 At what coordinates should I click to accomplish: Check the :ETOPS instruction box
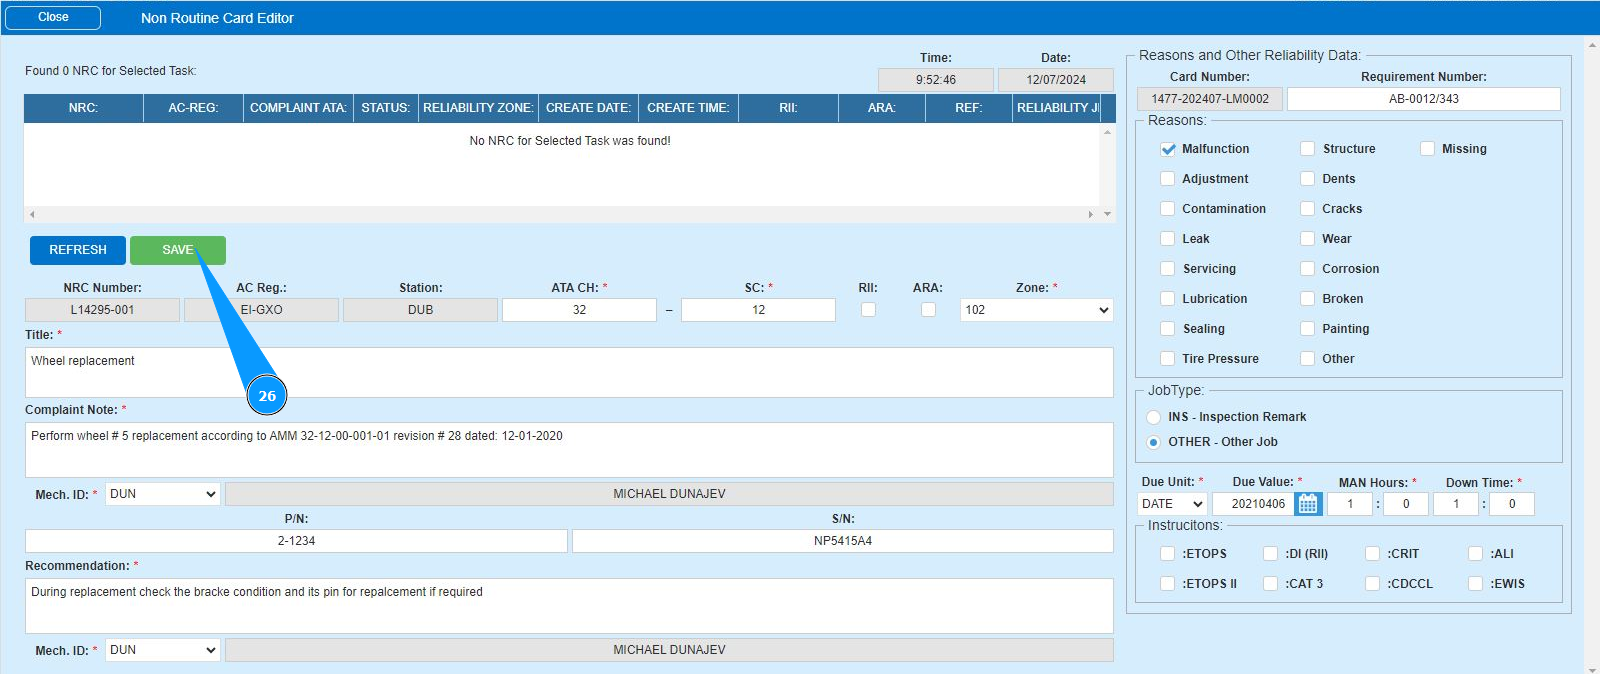[1167, 554]
